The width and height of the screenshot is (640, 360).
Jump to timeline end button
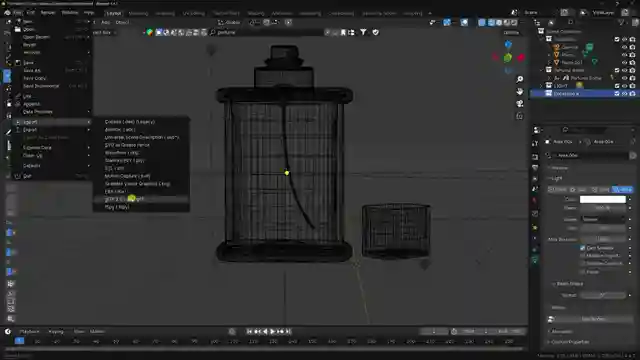[x=288, y=331]
